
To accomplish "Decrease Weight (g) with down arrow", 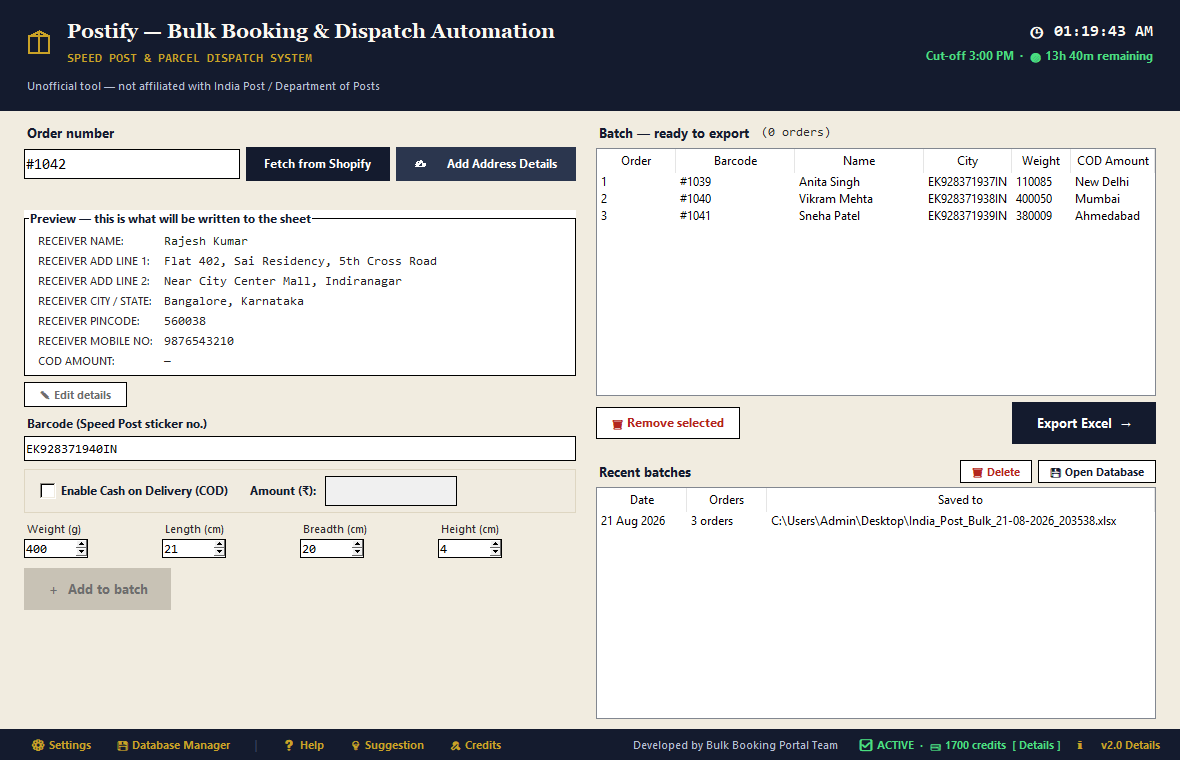I will coord(81,553).
